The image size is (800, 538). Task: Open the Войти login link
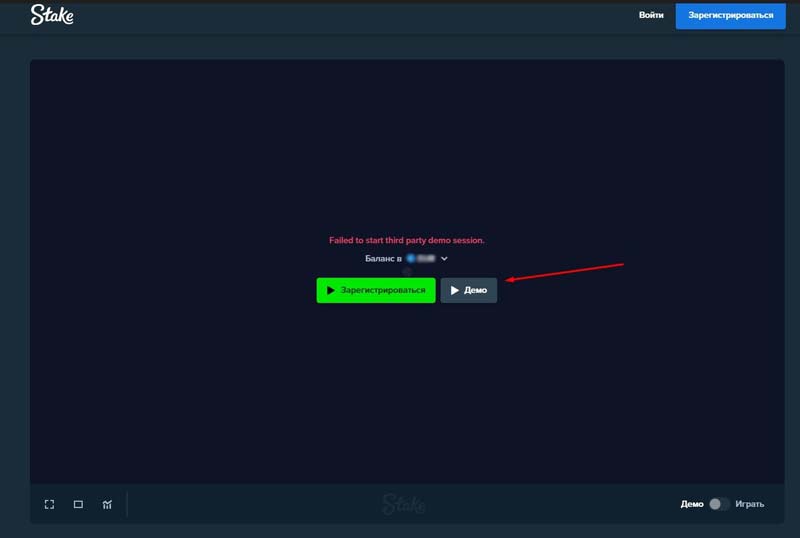(x=651, y=15)
